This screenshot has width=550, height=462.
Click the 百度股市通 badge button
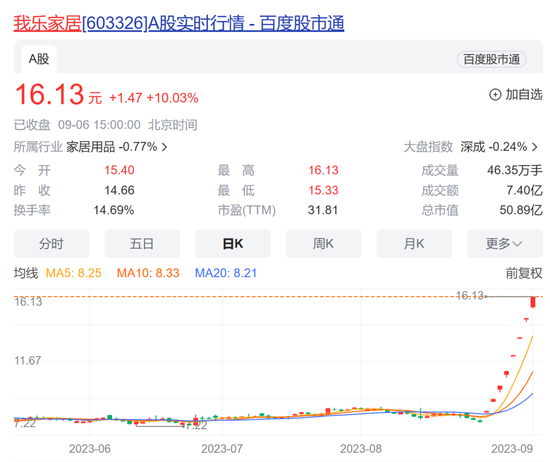[x=491, y=59]
